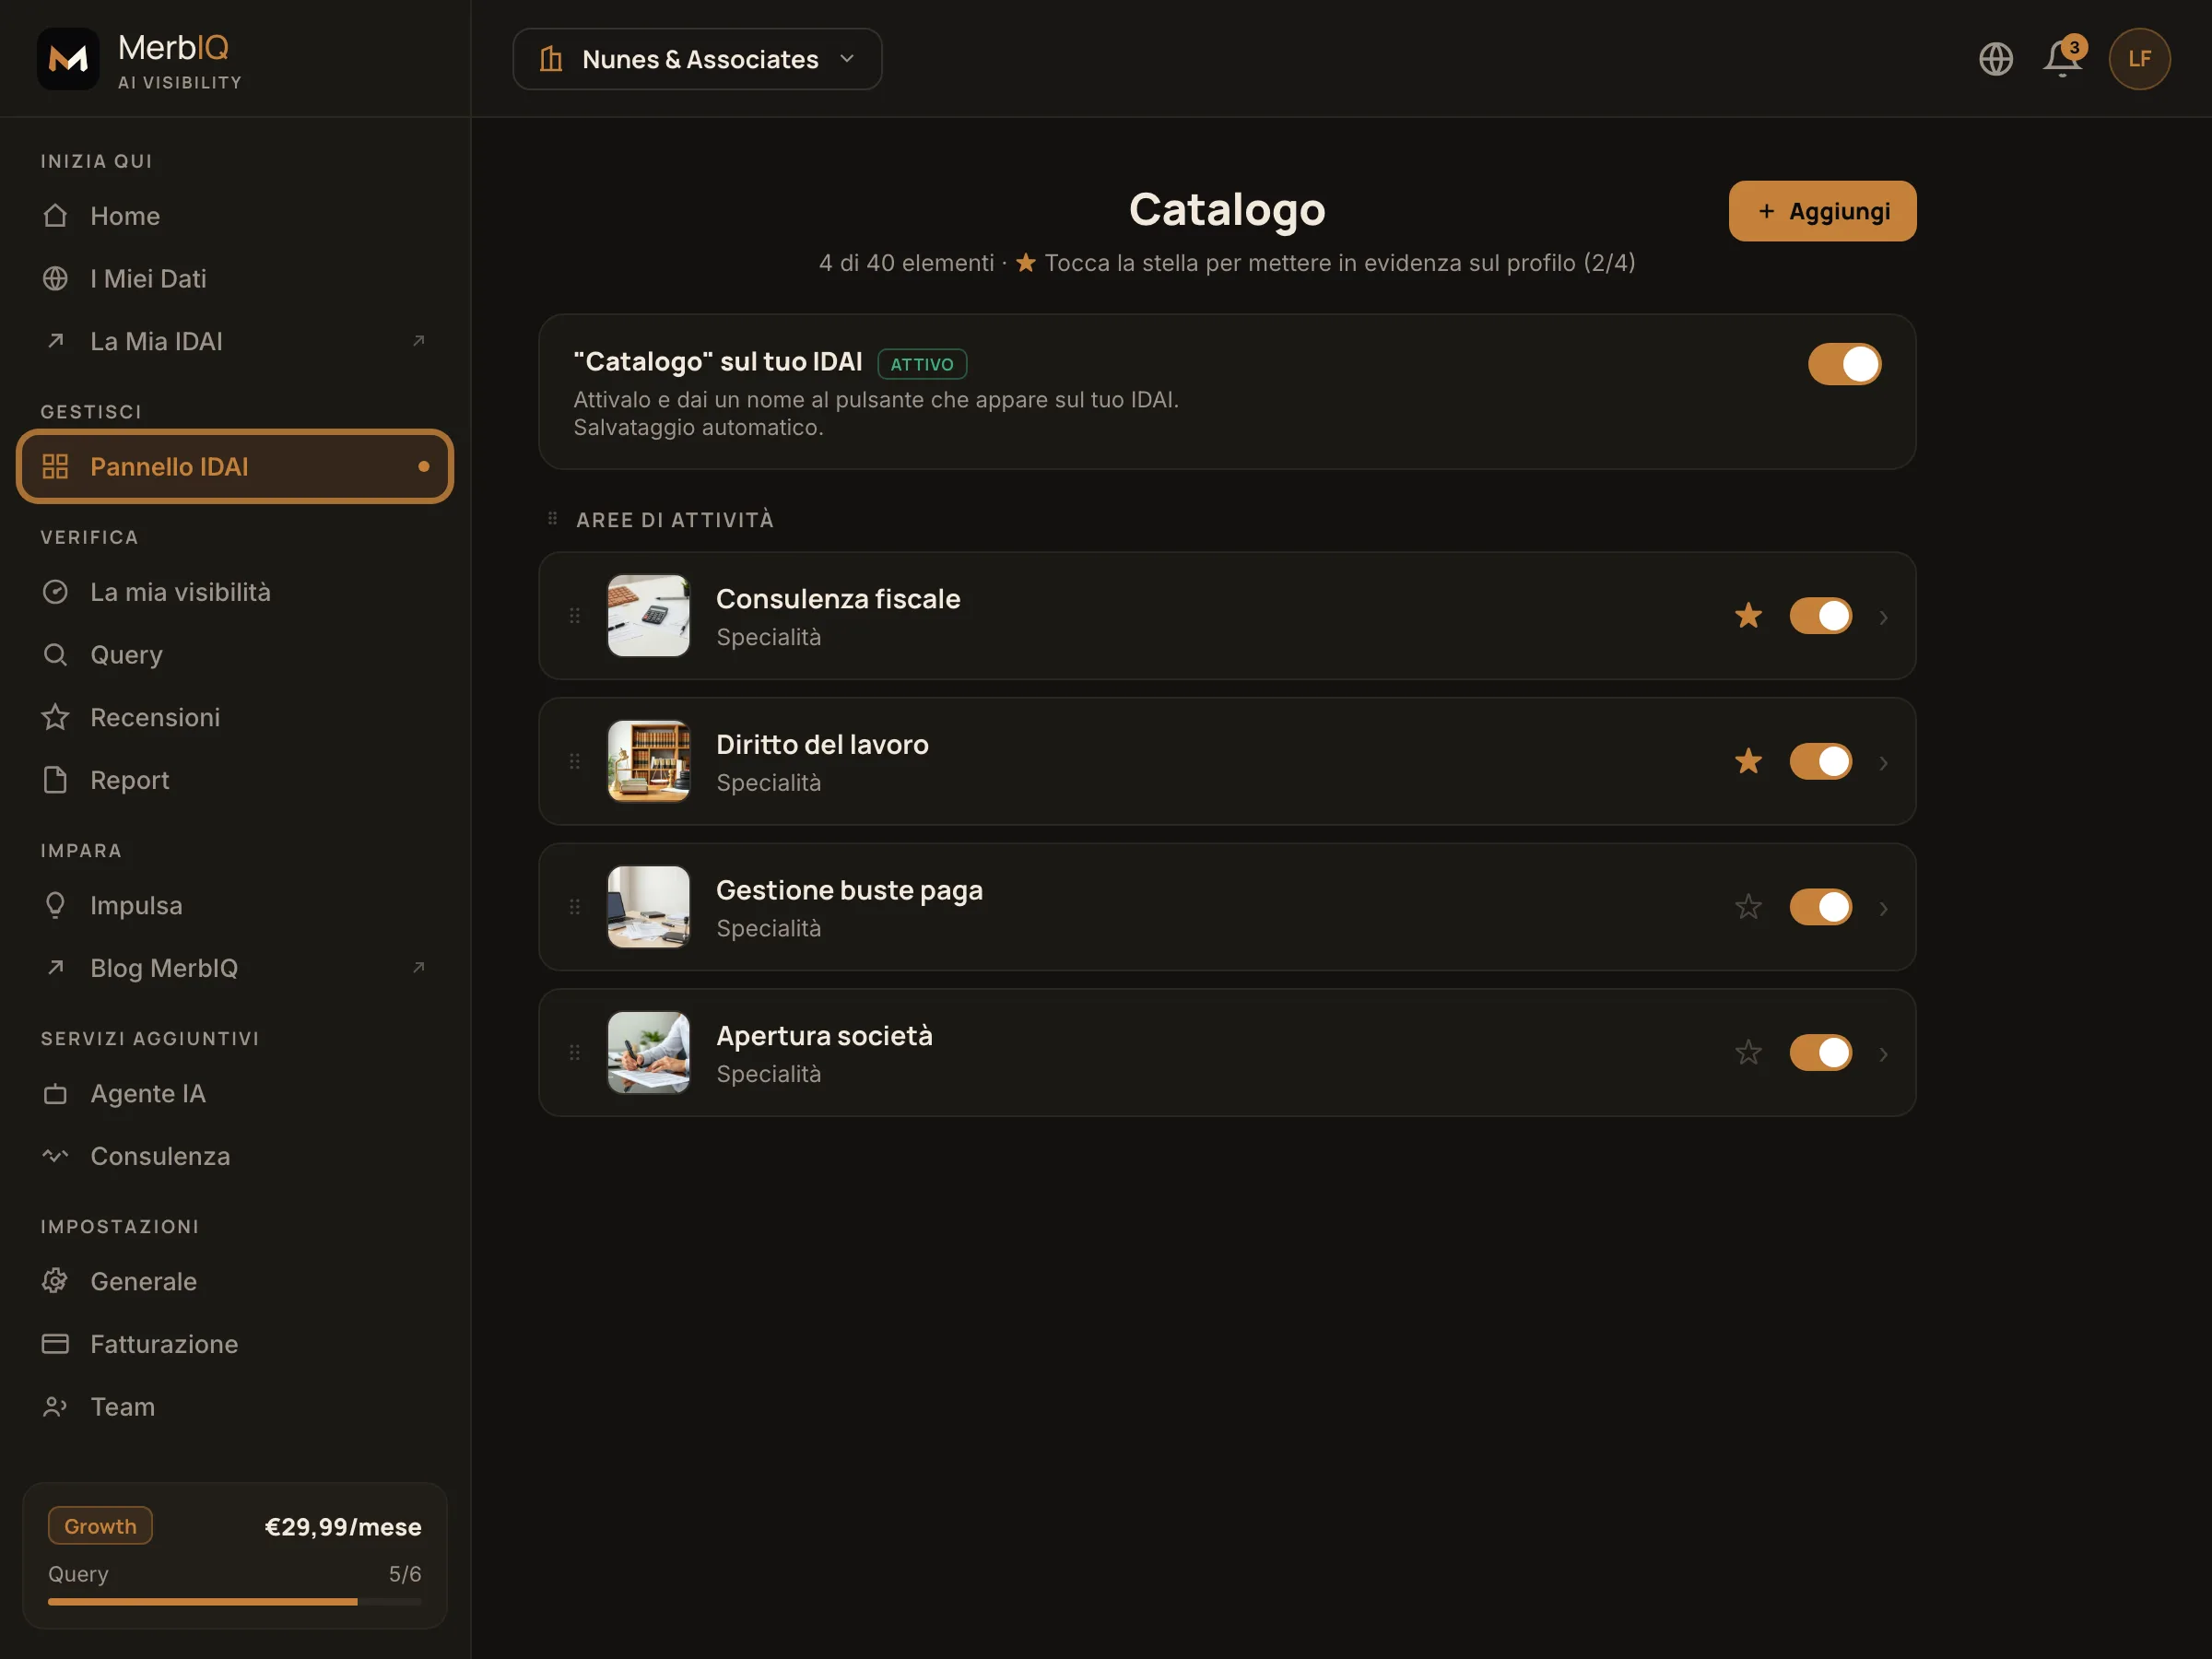The width and height of the screenshot is (2212, 1659).
Task: Open the LF user avatar menu
Action: (x=2139, y=59)
